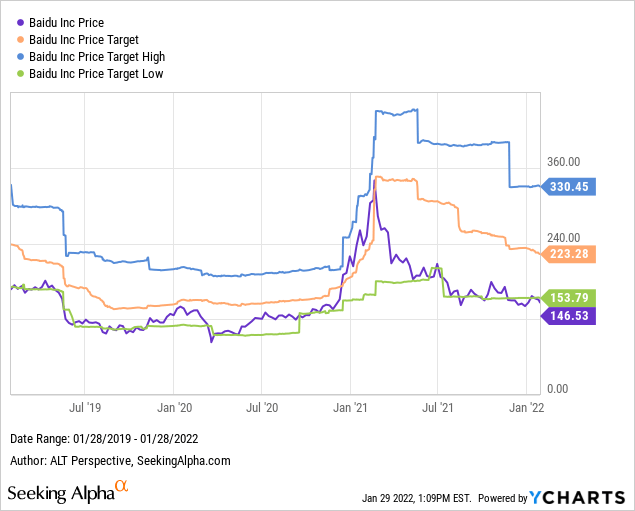Select Baidu Inc Price Target High label
This screenshot has height=511, width=635.
(x=97, y=56)
